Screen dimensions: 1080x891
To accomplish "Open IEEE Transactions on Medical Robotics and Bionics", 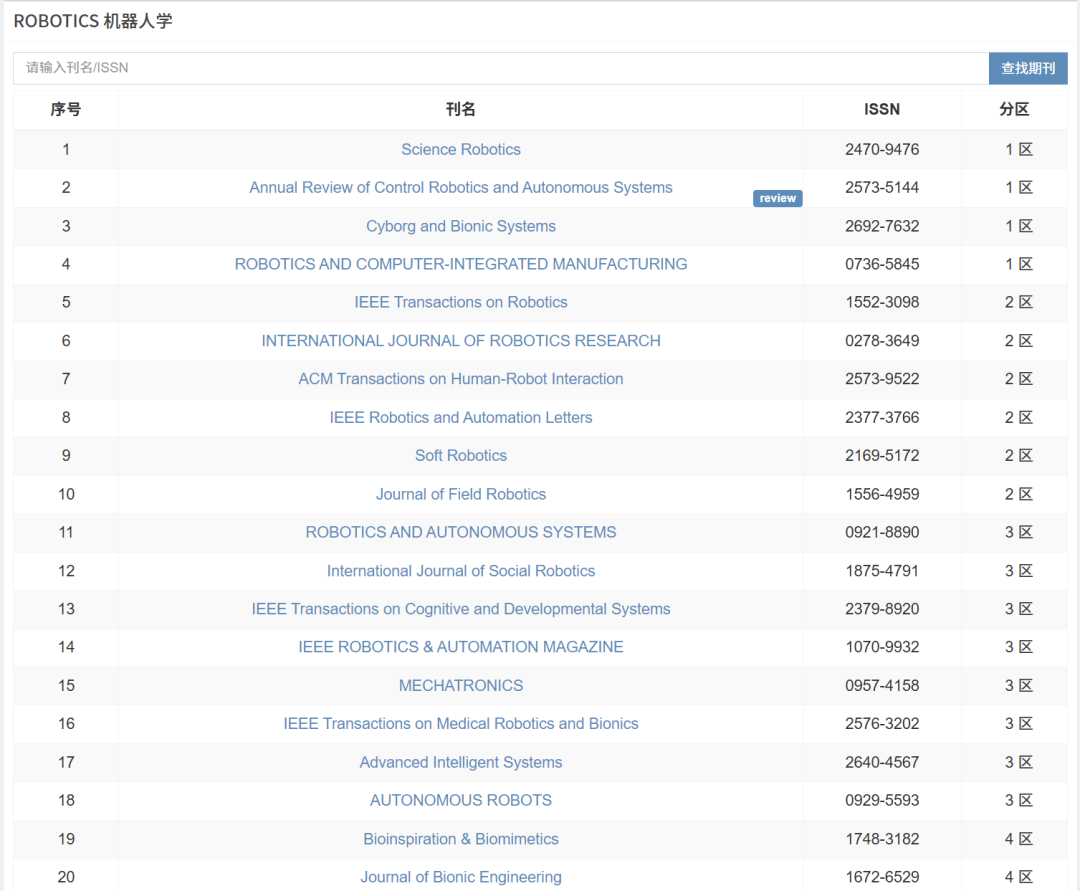I will click(x=461, y=724).
